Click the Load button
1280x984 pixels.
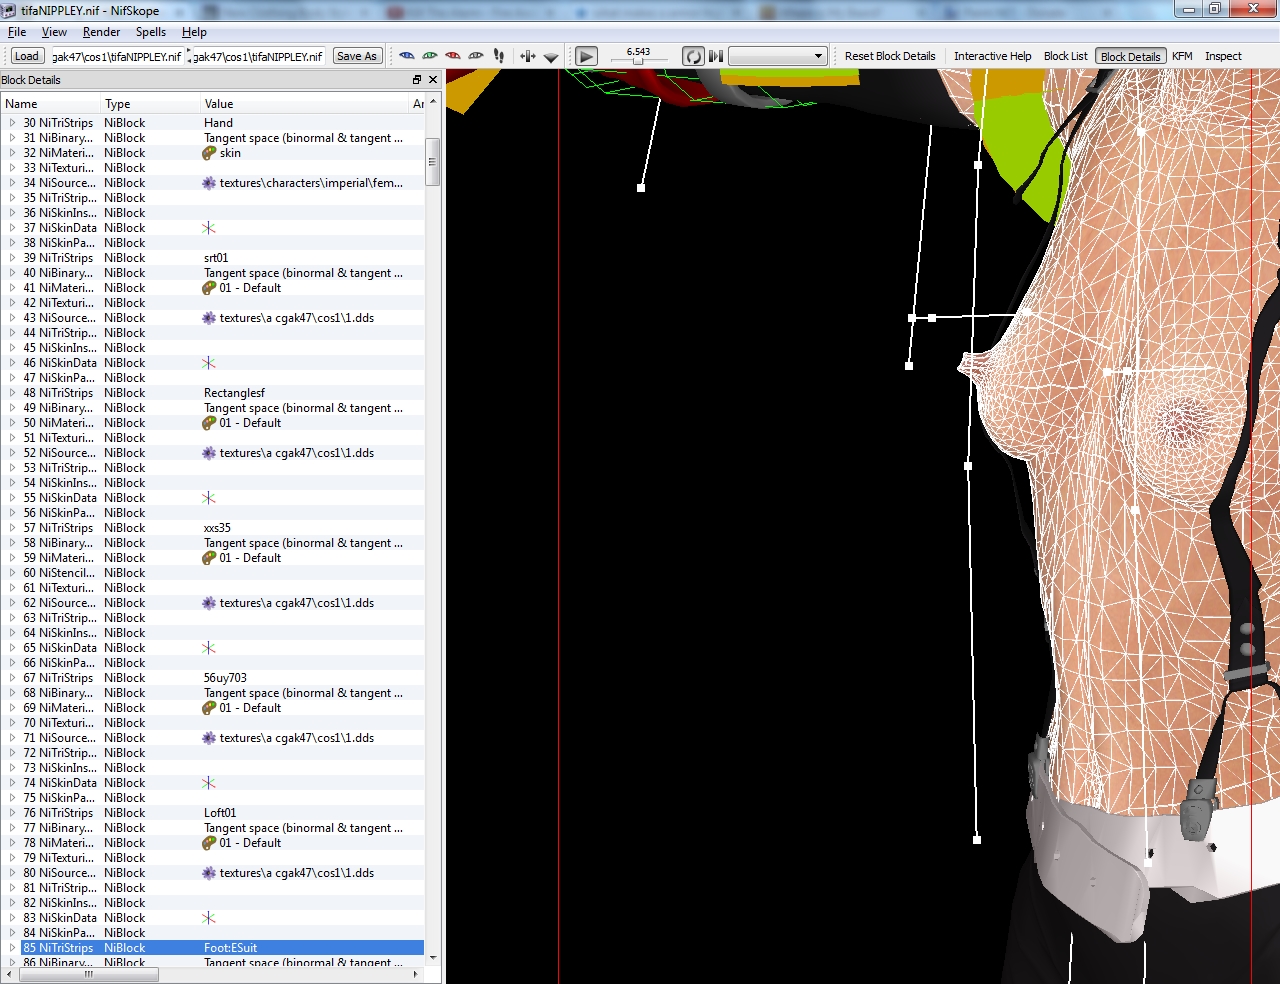pos(27,56)
